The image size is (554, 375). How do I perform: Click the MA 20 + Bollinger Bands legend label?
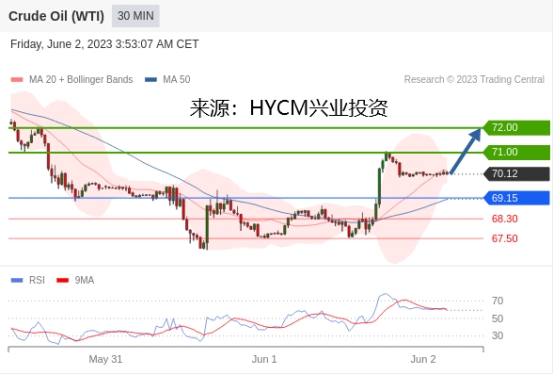click(81, 80)
